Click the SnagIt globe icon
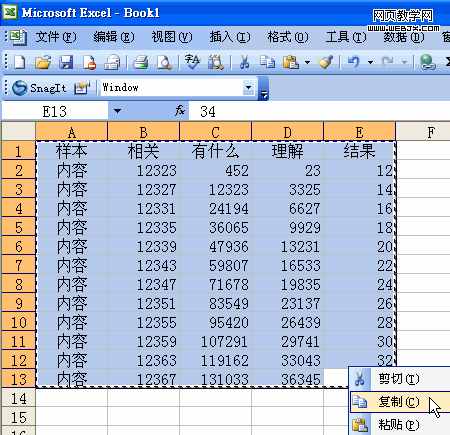The width and height of the screenshot is (450, 435). (x=20, y=88)
